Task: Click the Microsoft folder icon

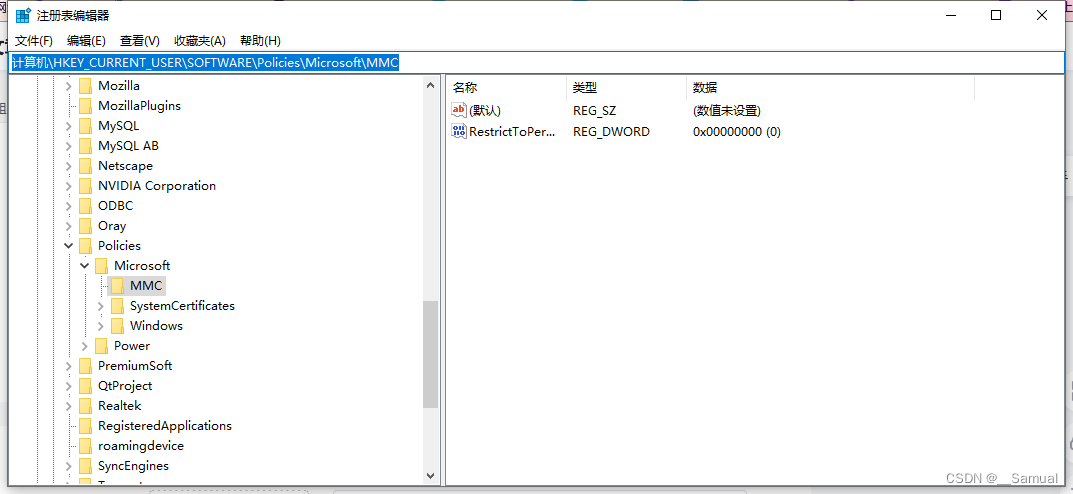Action: [101, 265]
